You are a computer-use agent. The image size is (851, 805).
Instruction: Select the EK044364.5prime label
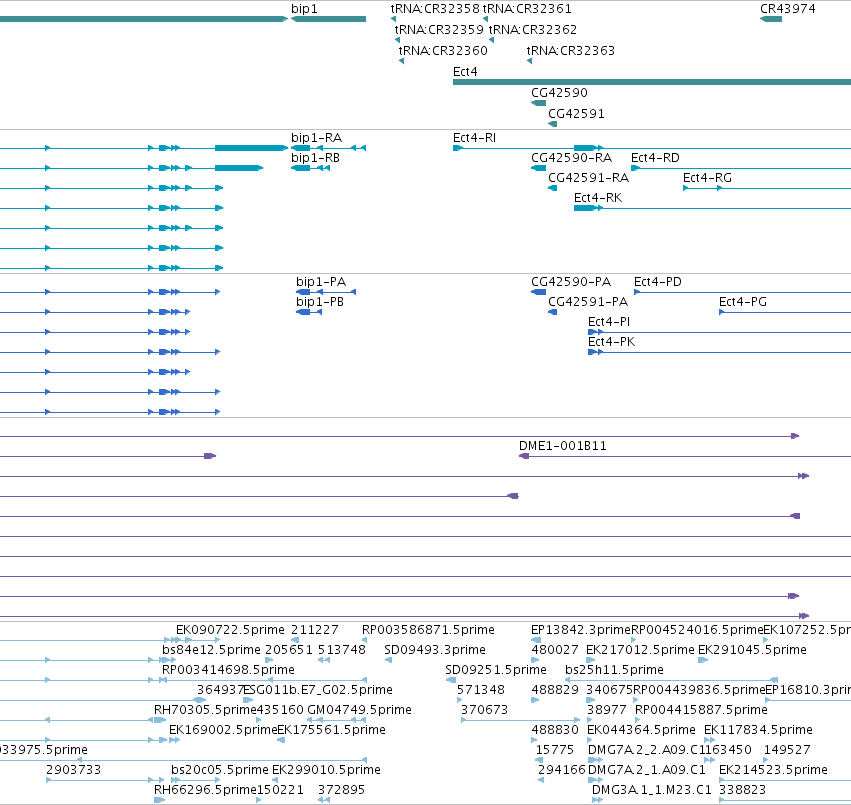click(641, 731)
